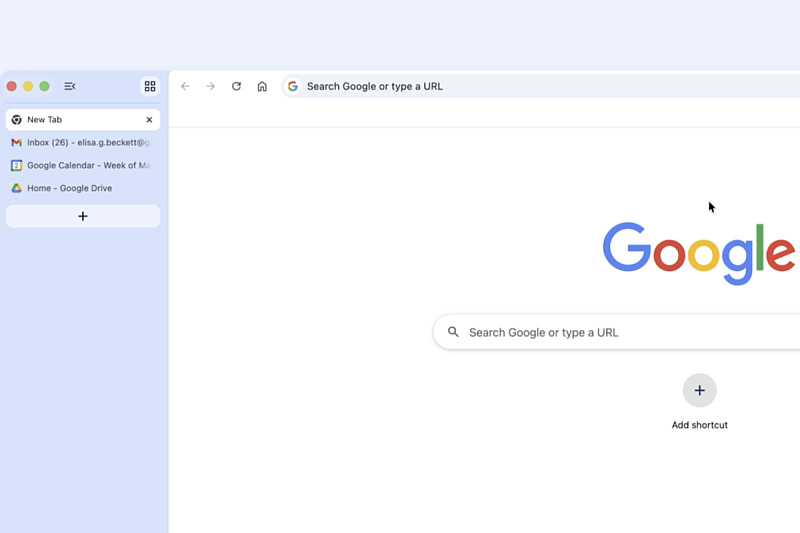Collapse the vertical tab sidebar
The height and width of the screenshot is (533, 800).
point(70,86)
